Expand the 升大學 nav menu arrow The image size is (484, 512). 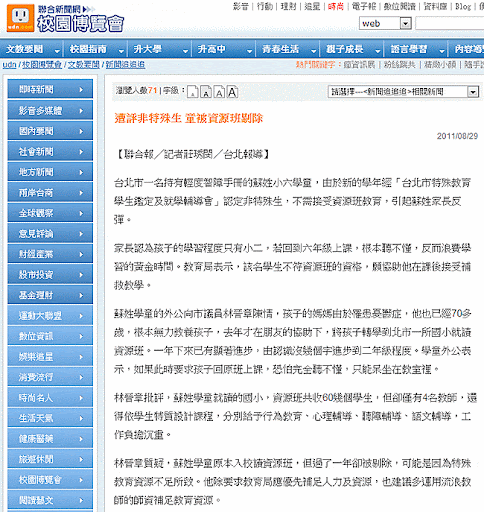pos(185,51)
